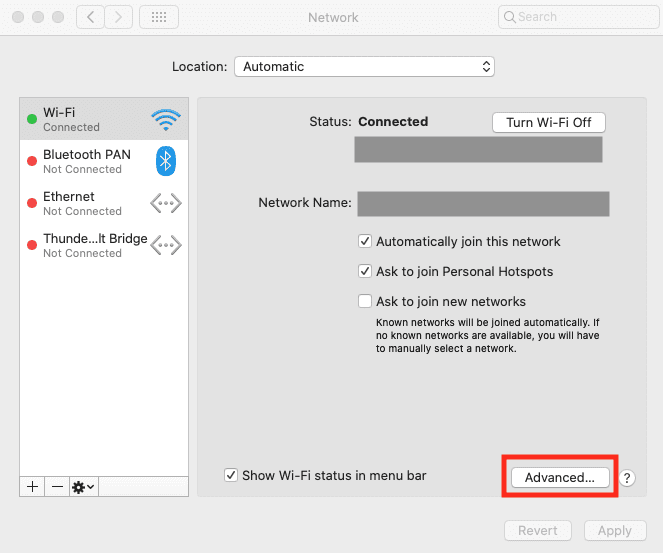Click the Bluetooth icon in service list
This screenshot has width=663, height=553.
pyautogui.click(x=166, y=161)
